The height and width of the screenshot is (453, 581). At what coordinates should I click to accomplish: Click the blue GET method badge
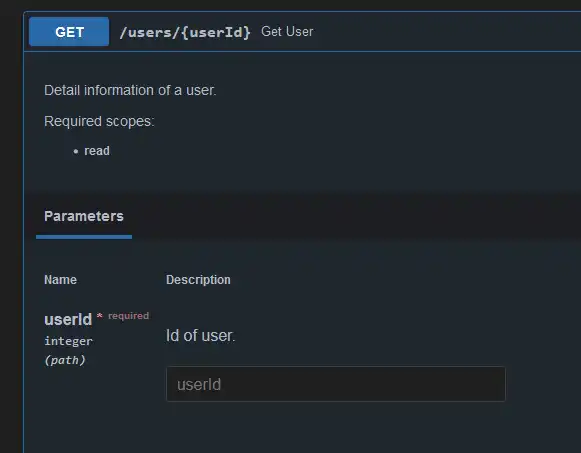click(x=69, y=32)
